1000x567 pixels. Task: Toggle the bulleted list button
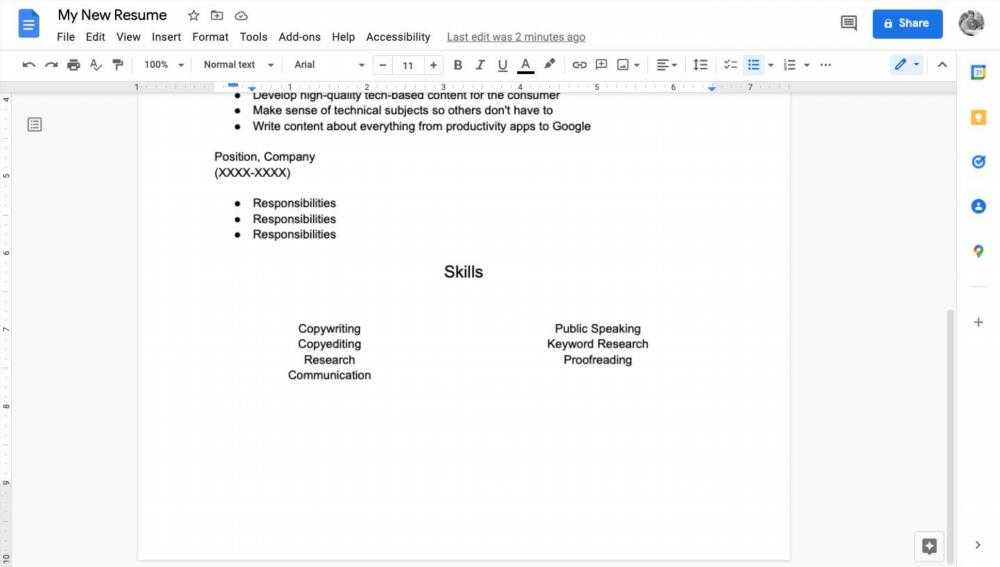(x=754, y=65)
